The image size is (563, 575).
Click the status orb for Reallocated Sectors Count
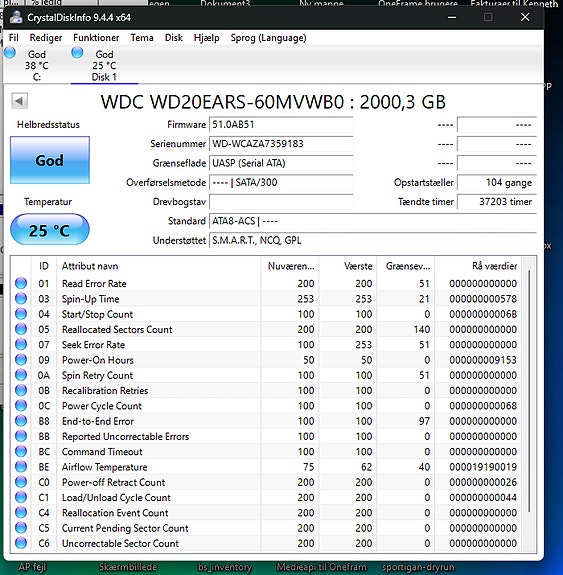[21, 329]
